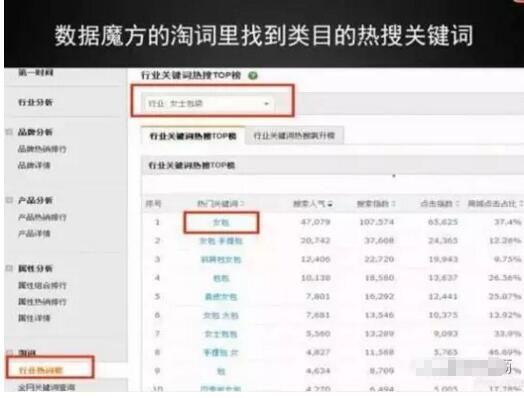Go to 行业分析 in the sidebar
Screen dimensions: 524x398
point(35,102)
